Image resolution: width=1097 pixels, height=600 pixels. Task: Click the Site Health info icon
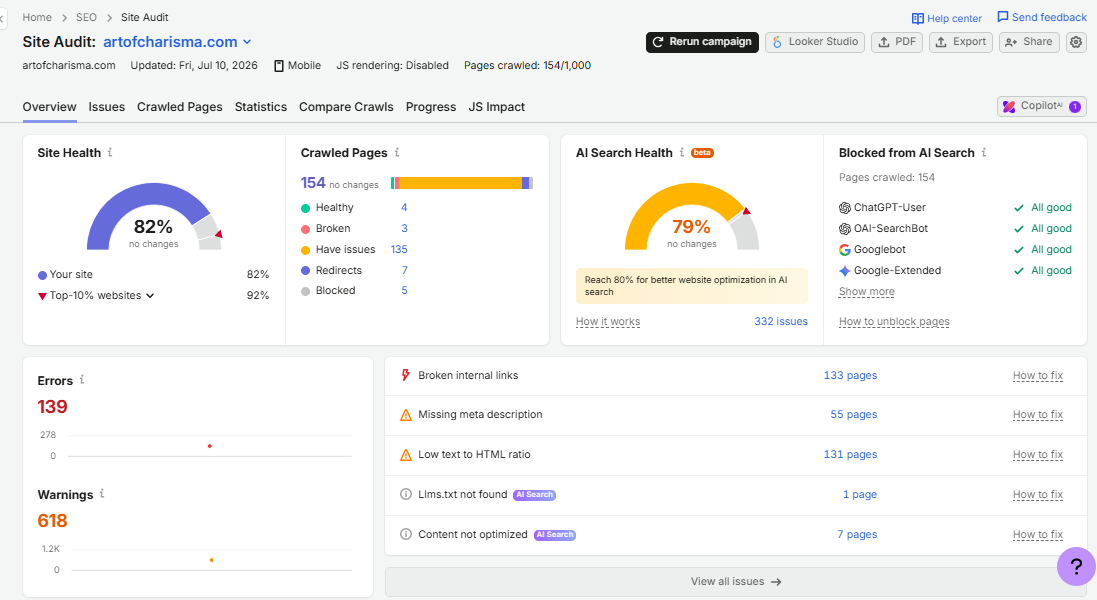click(110, 152)
